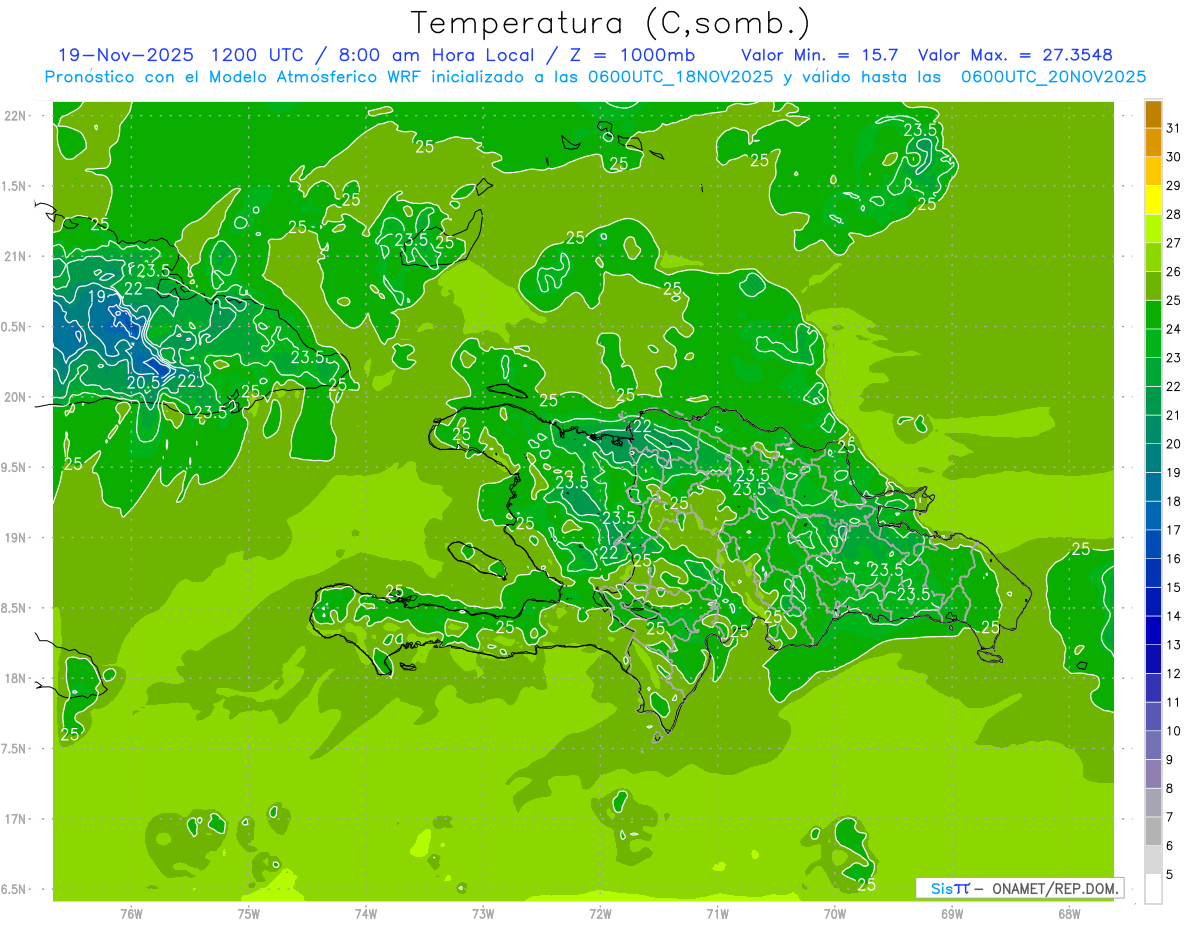Click the 72W longitude axis label
The width and height of the screenshot is (1200, 927).
click(x=600, y=913)
